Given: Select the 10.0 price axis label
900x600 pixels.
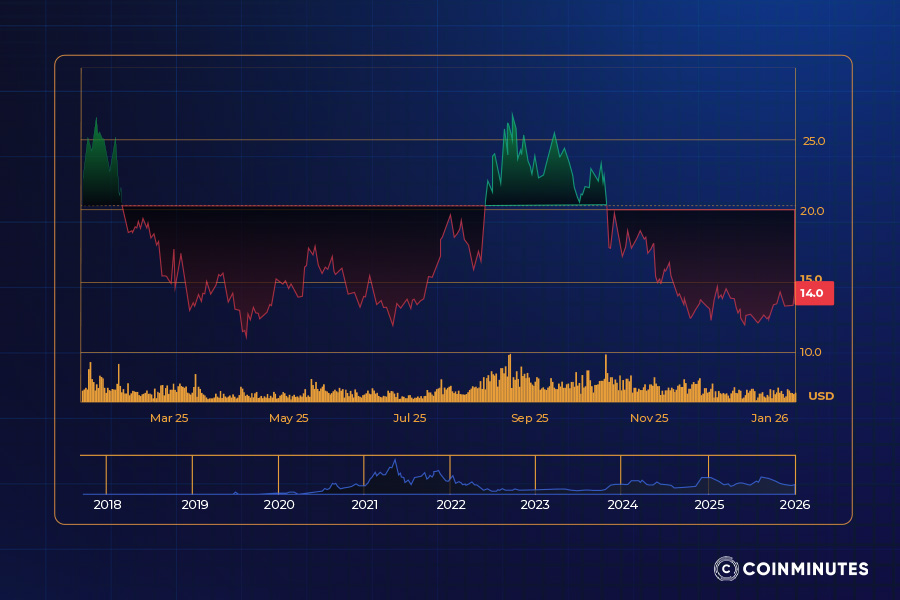Looking at the screenshot, I should point(813,352).
